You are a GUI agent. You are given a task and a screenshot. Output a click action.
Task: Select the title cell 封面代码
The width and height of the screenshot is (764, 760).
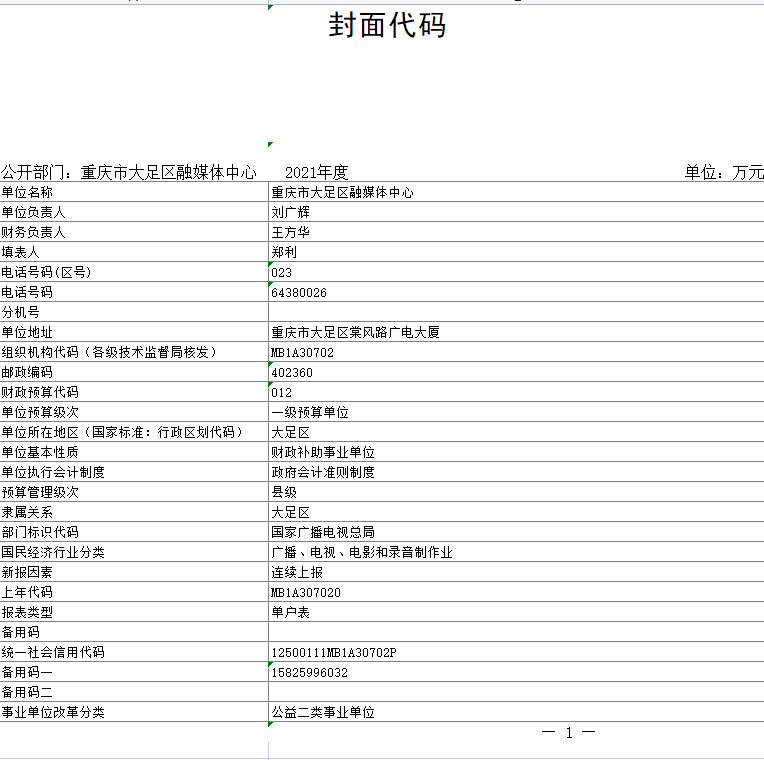387,25
